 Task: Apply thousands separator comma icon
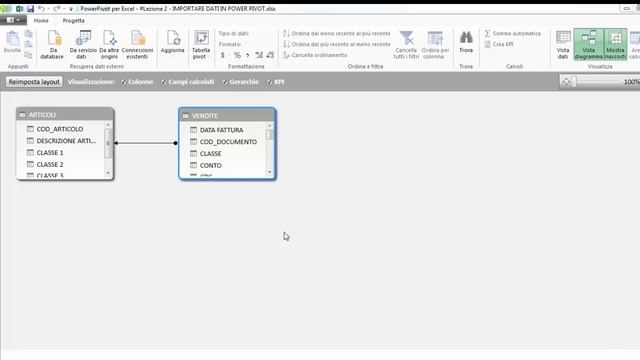pos(248,55)
